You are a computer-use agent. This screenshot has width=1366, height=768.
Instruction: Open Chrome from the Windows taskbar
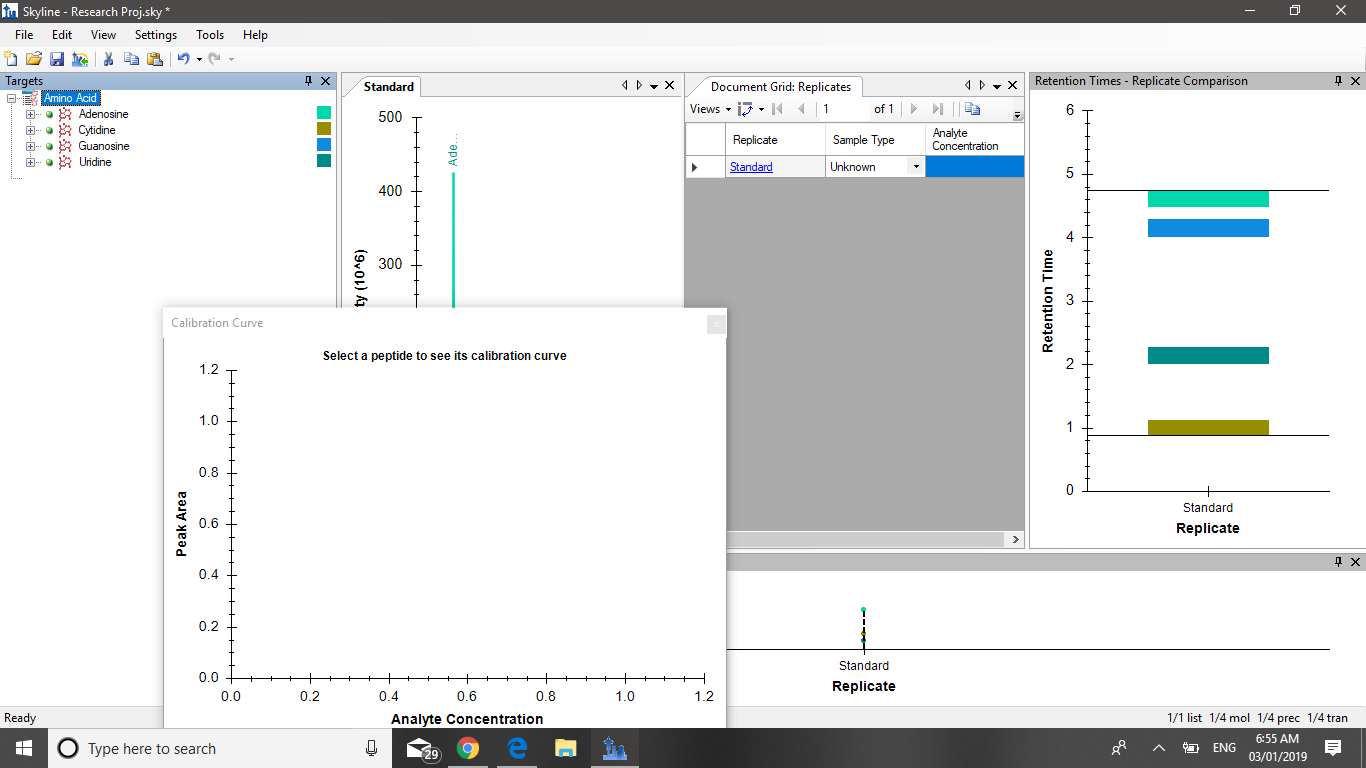tap(467, 748)
